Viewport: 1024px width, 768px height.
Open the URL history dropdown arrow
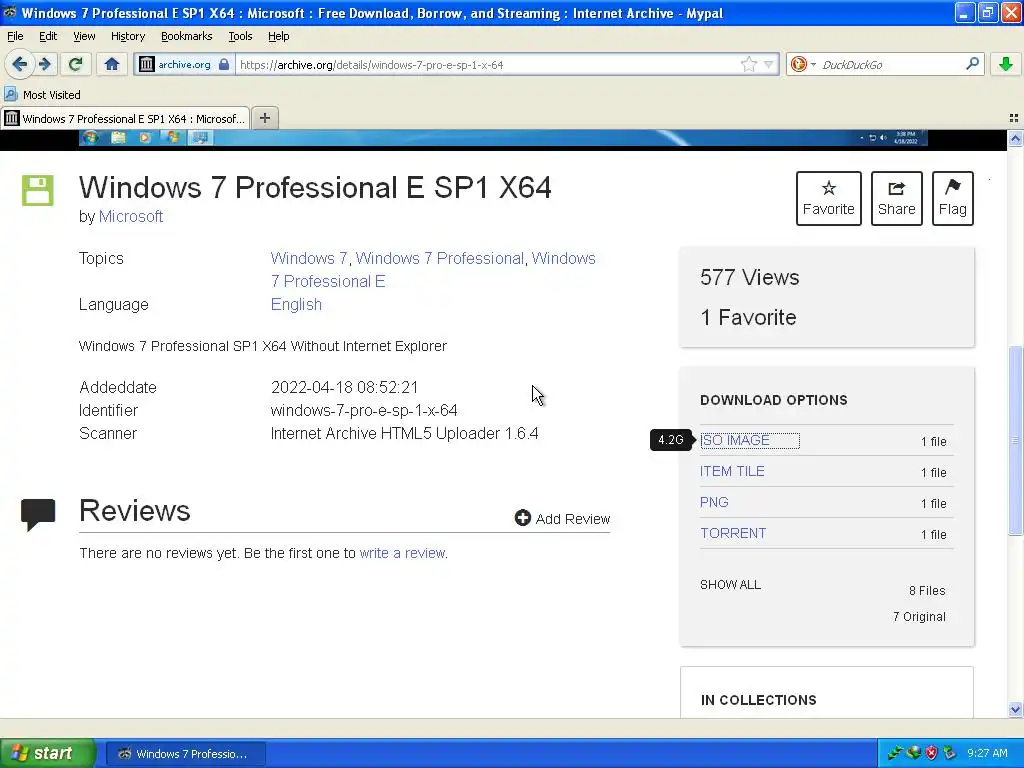click(769, 64)
